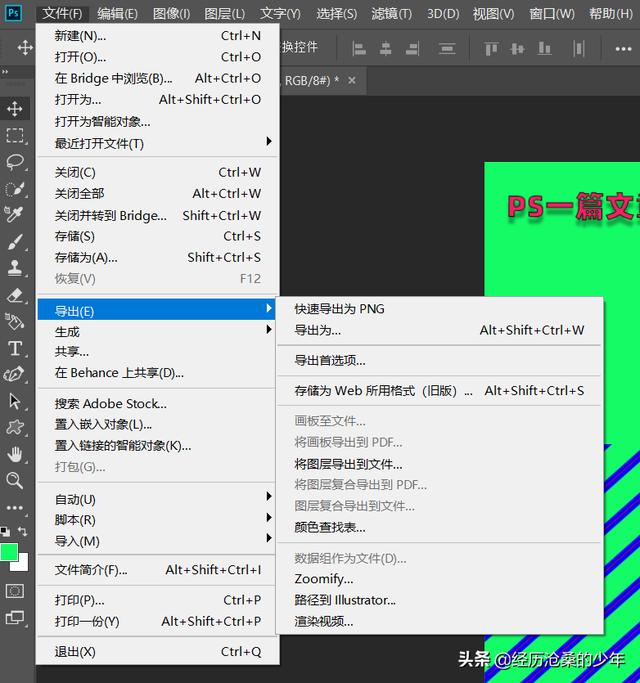Viewport: 640px width, 683px height.
Task: Open the 滤镜(T) Filter menu
Action: coord(391,14)
